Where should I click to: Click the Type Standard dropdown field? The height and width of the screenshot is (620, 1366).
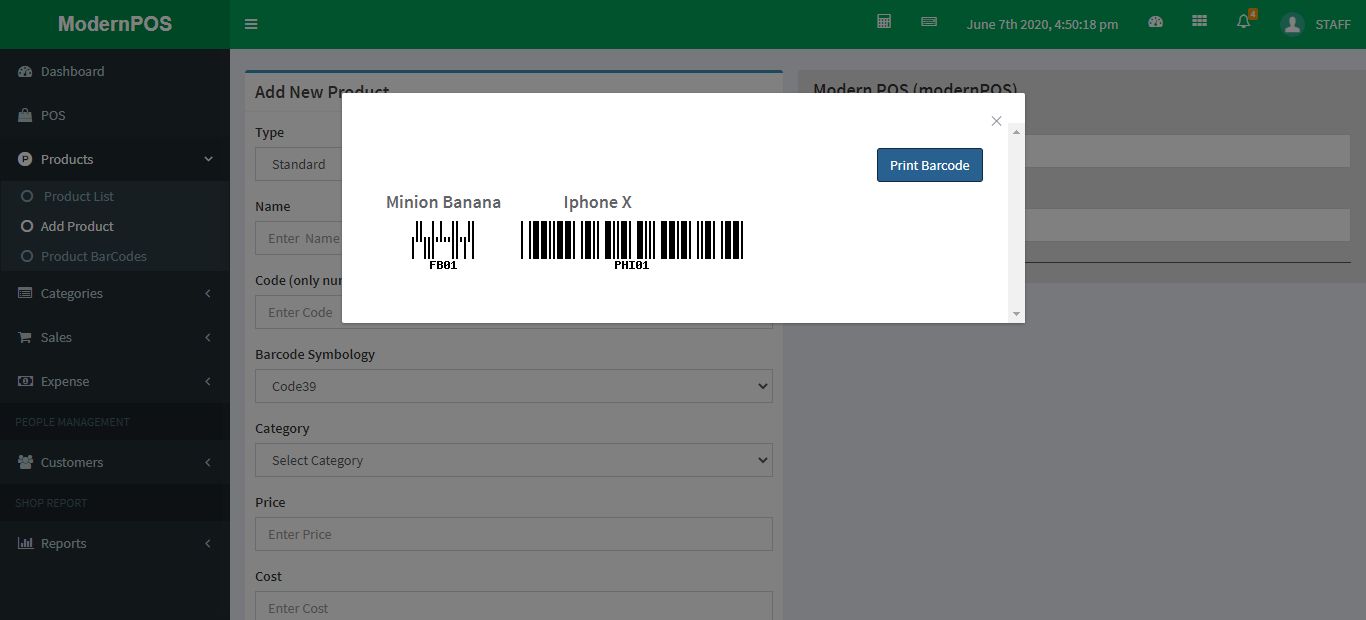(x=299, y=164)
